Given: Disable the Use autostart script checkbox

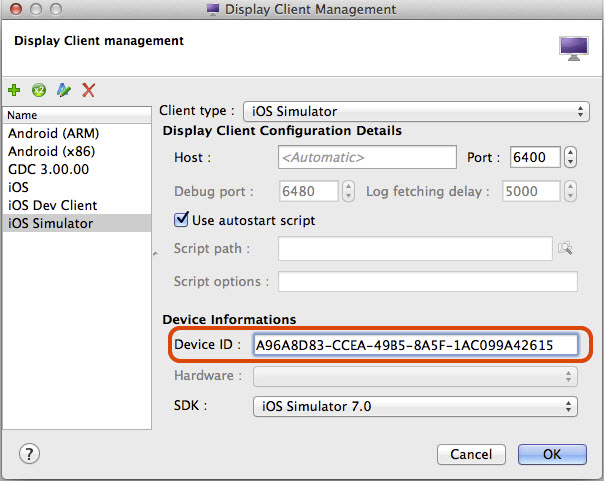Looking at the screenshot, I should pyautogui.click(x=182, y=219).
